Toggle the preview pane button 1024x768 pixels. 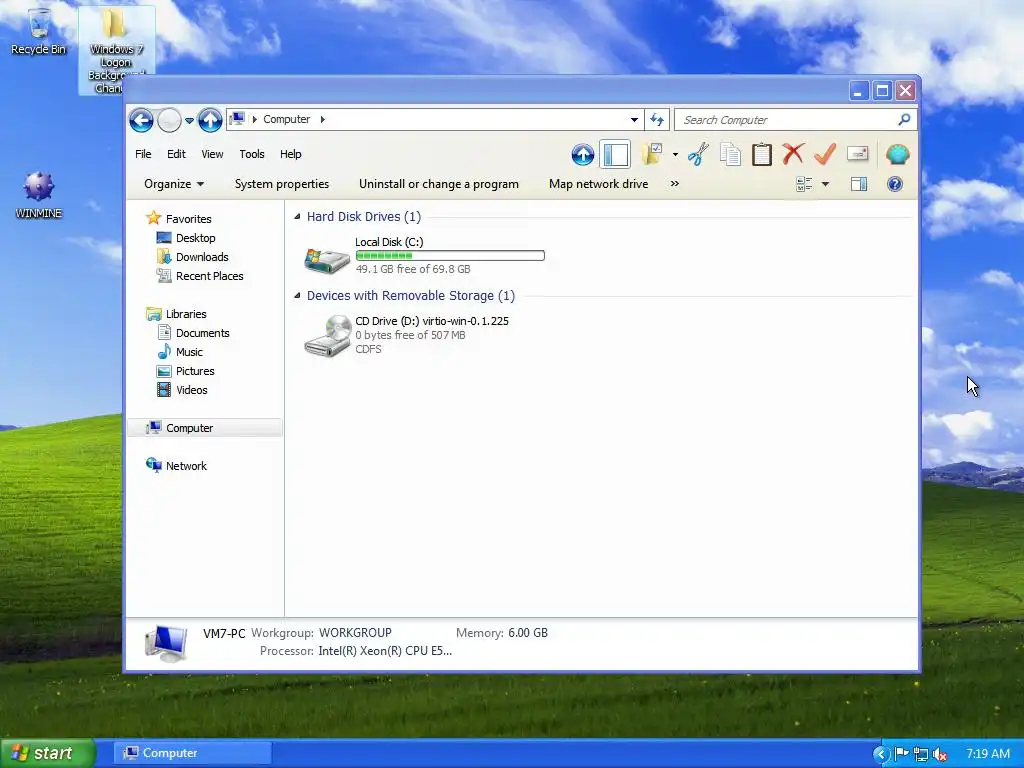click(859, 184)
